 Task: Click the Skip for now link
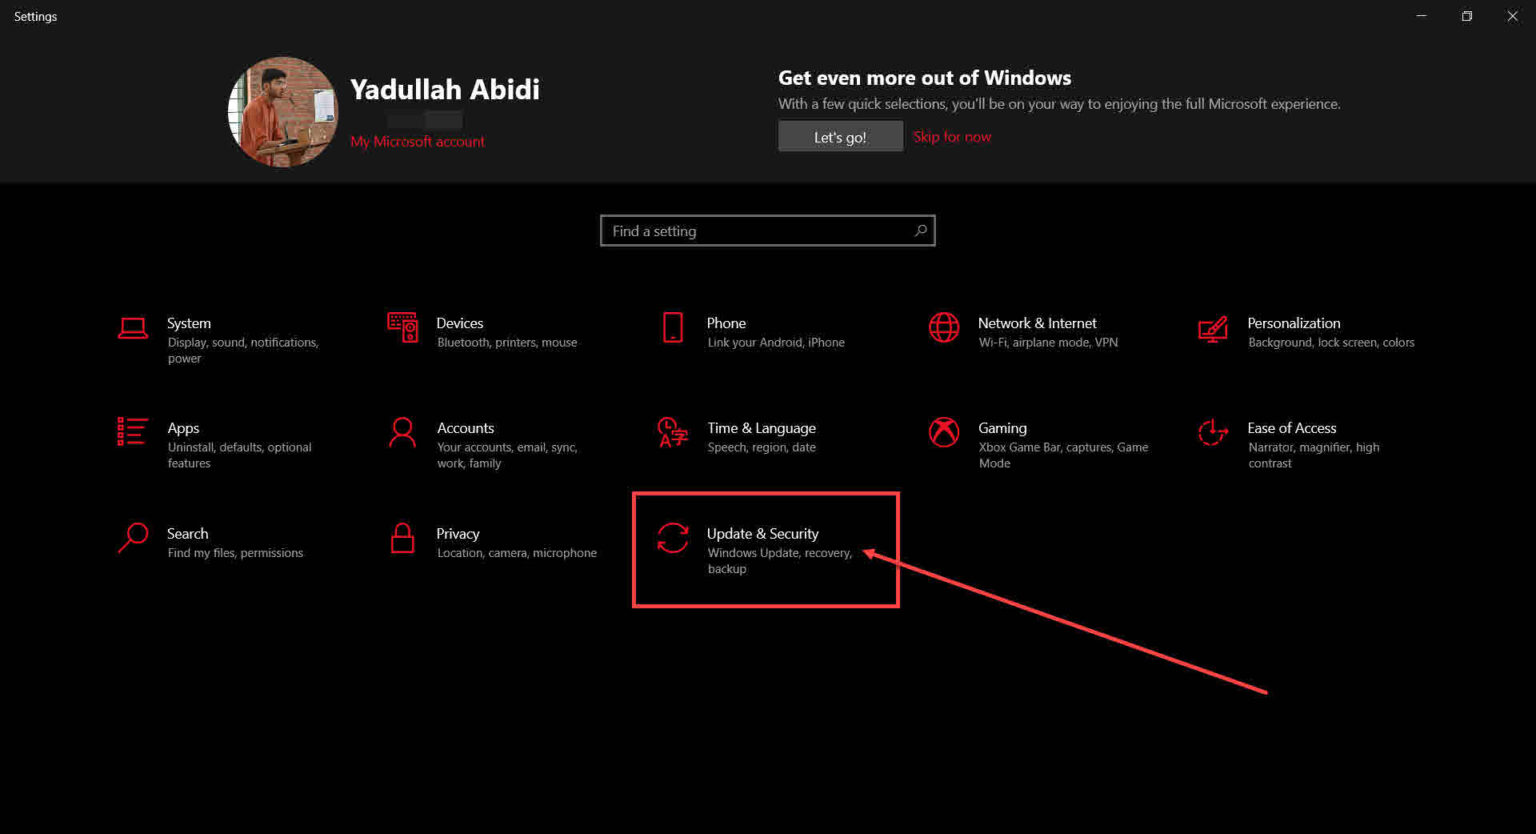[x=952, y=136]
